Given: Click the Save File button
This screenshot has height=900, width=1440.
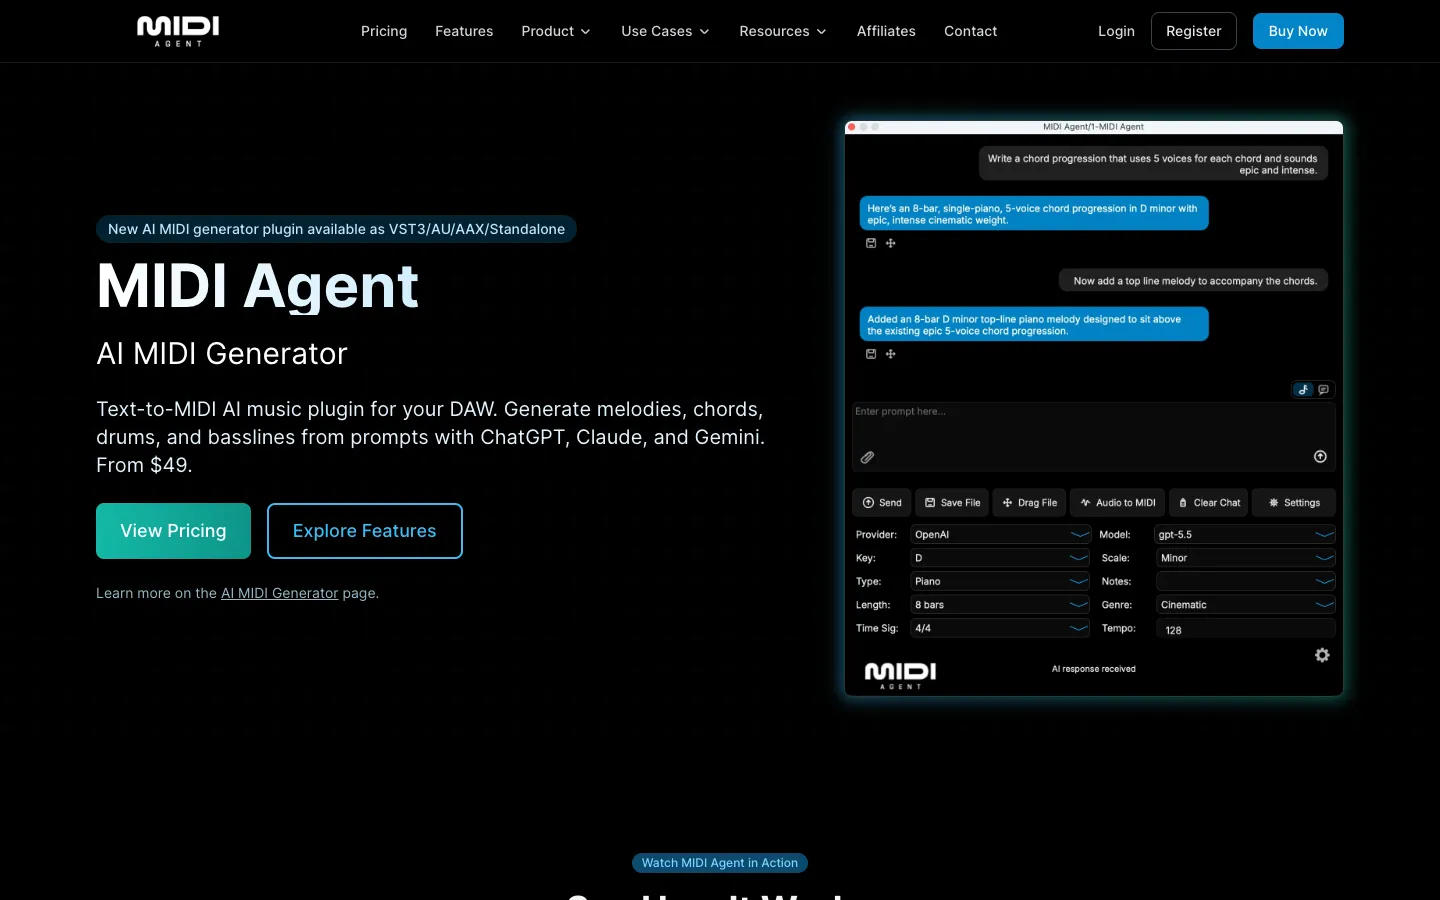Looking at the screenshot, I should (952, 503).
